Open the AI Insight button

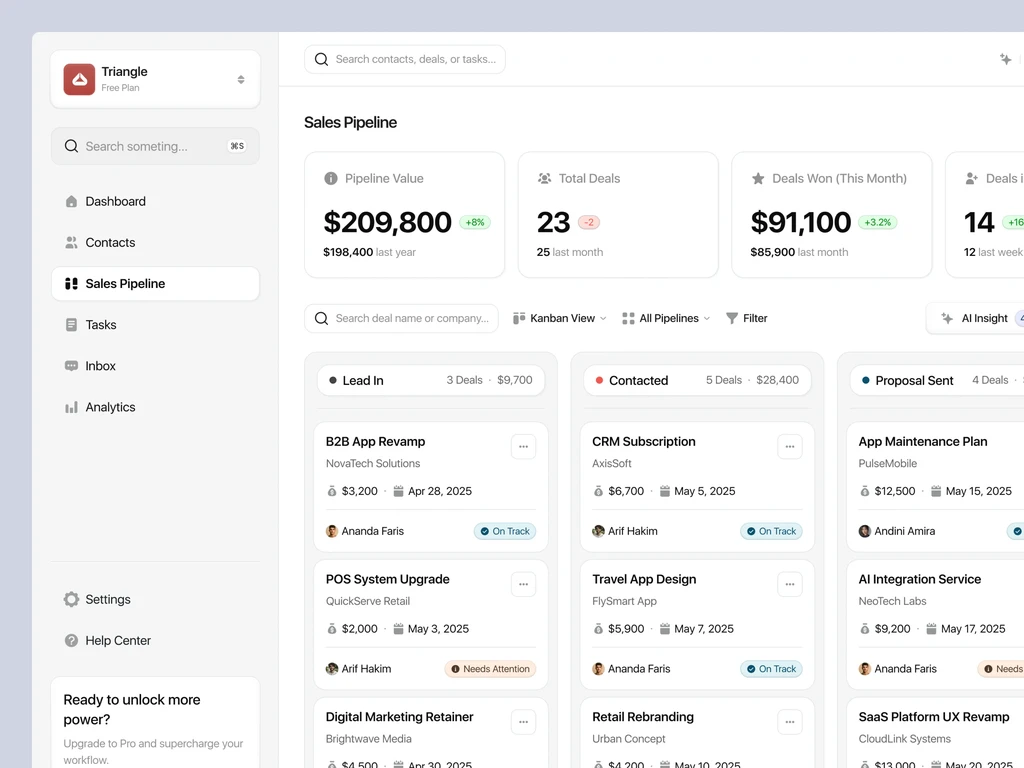(x=976, y=318)
